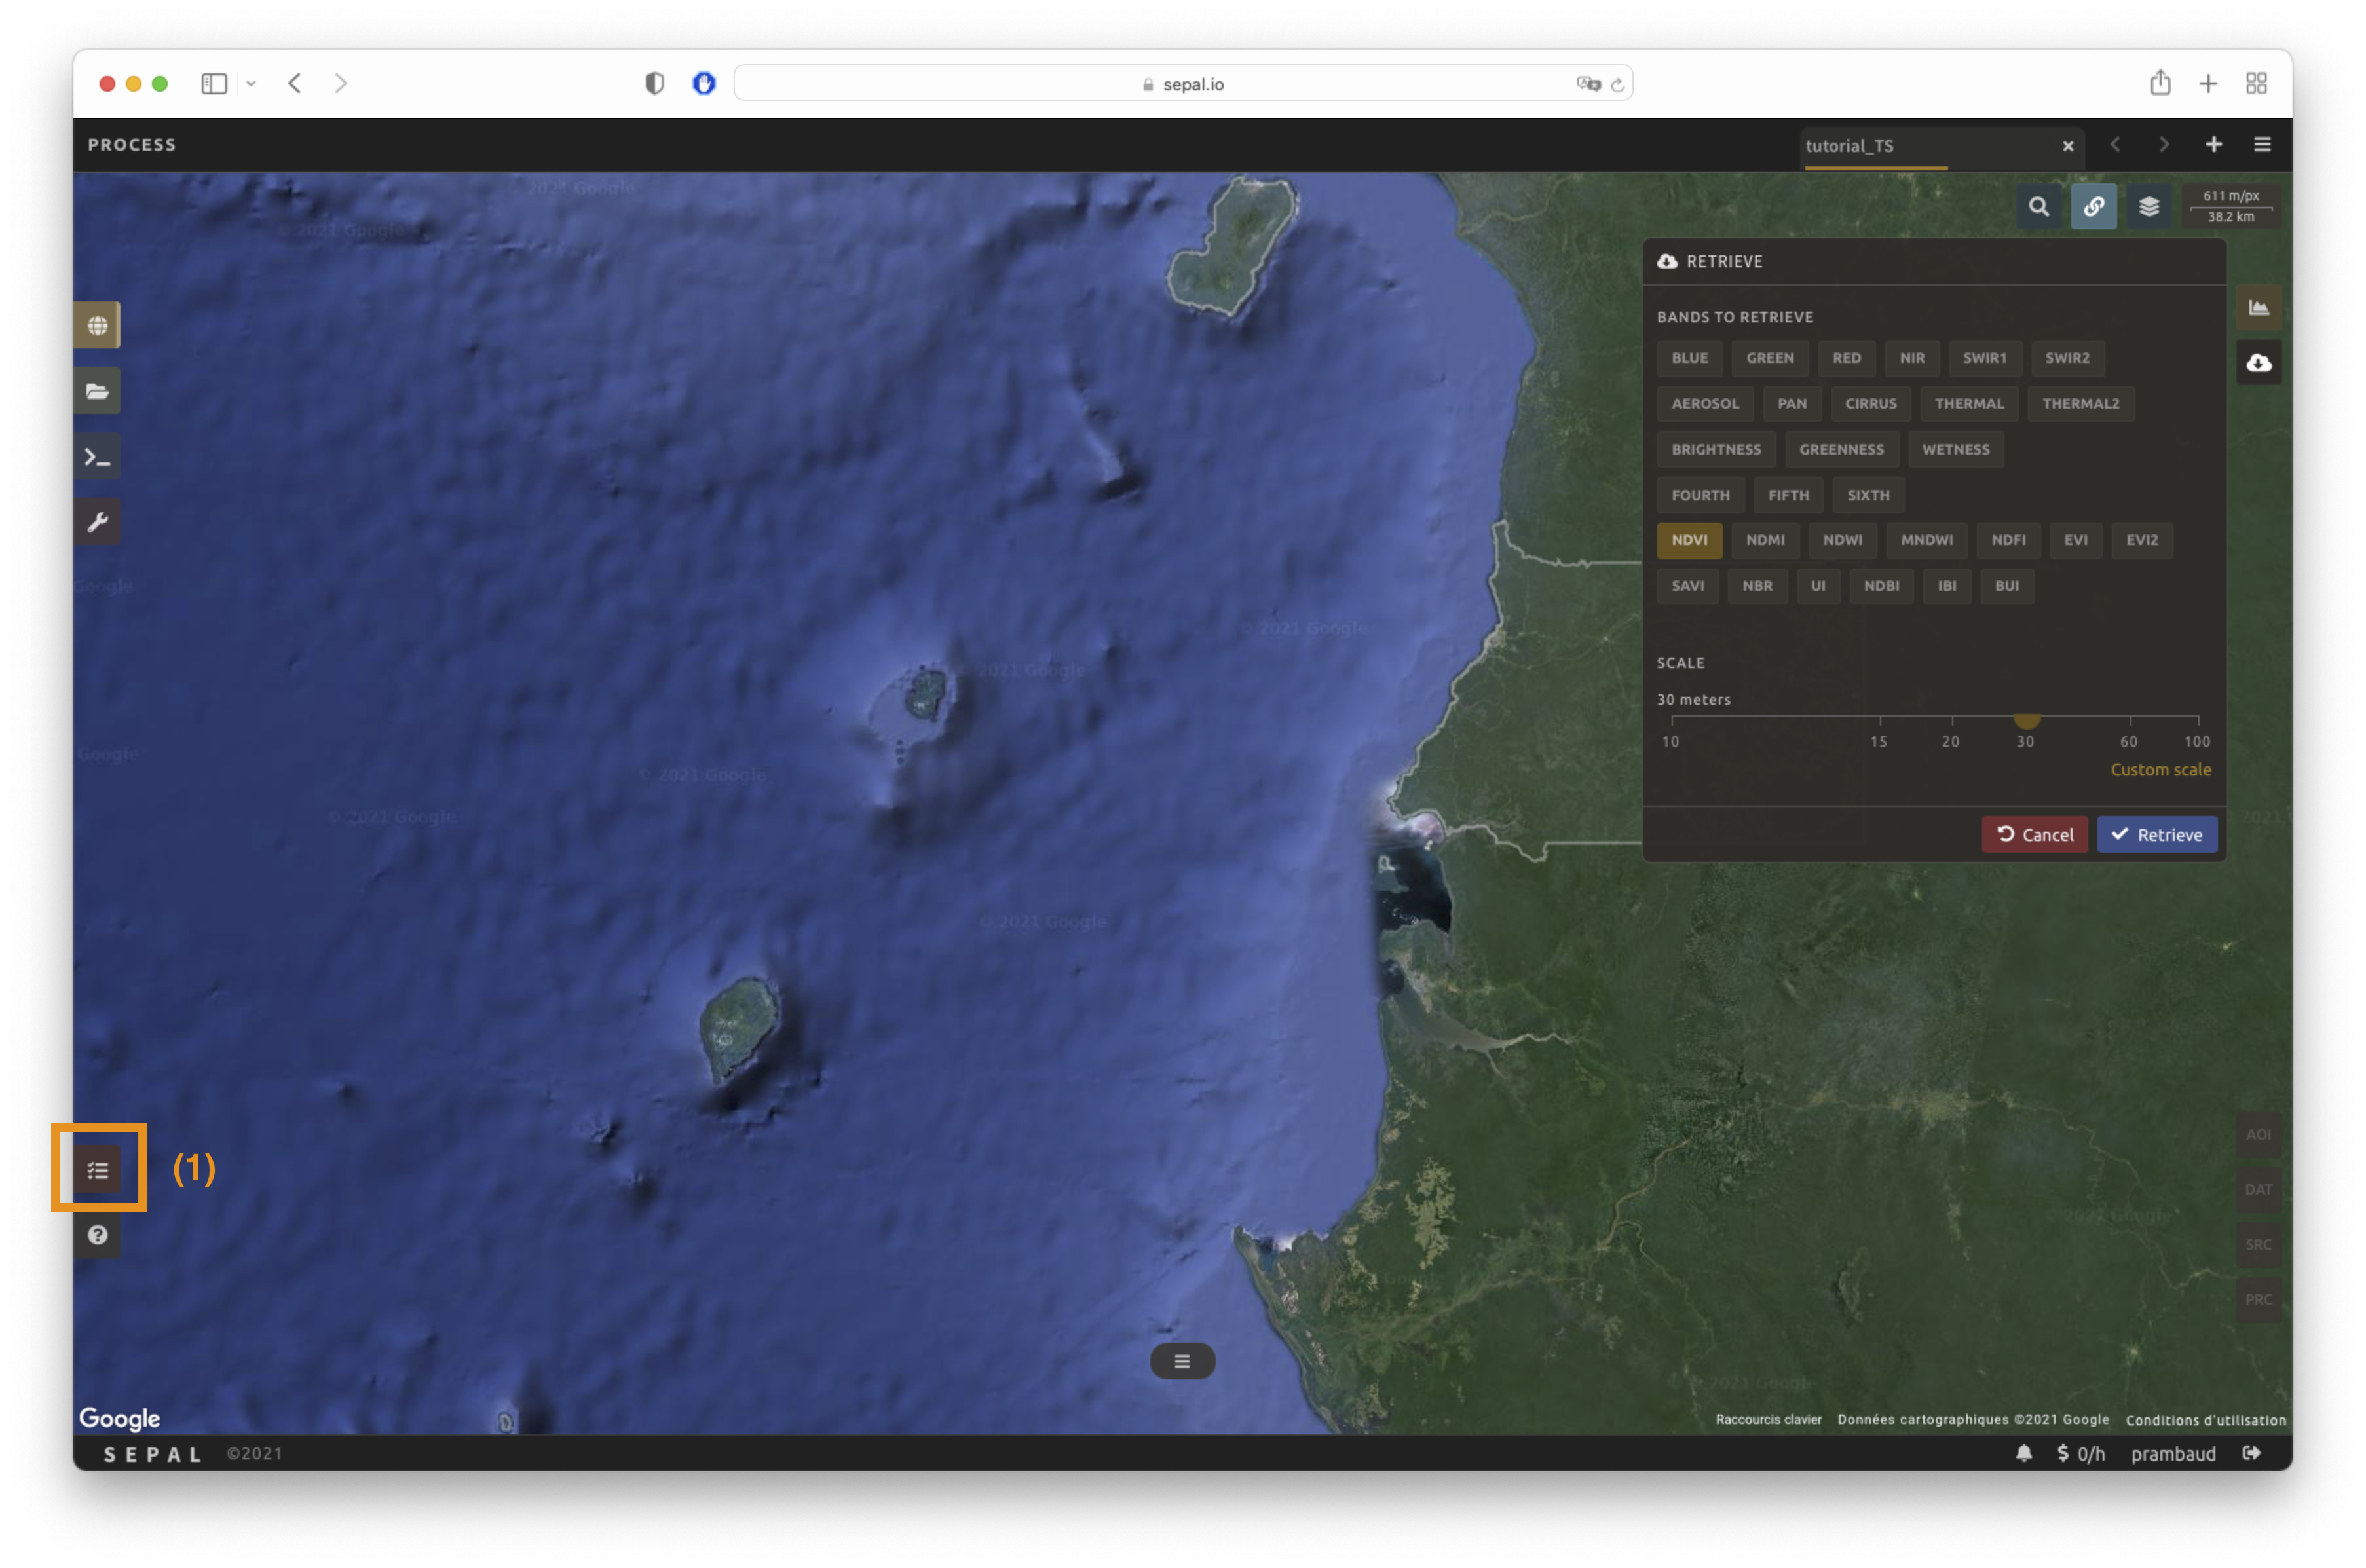This screenshot has width=2366, height=1568.
Task: Add a new recipe tab with plus
Action: coord(2213,145)
